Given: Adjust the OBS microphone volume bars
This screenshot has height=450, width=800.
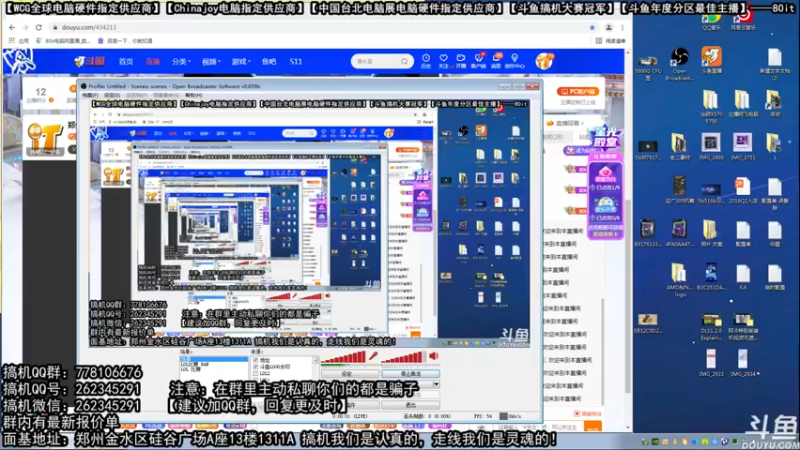Looking at the screenshot, I should pos(343,357).
